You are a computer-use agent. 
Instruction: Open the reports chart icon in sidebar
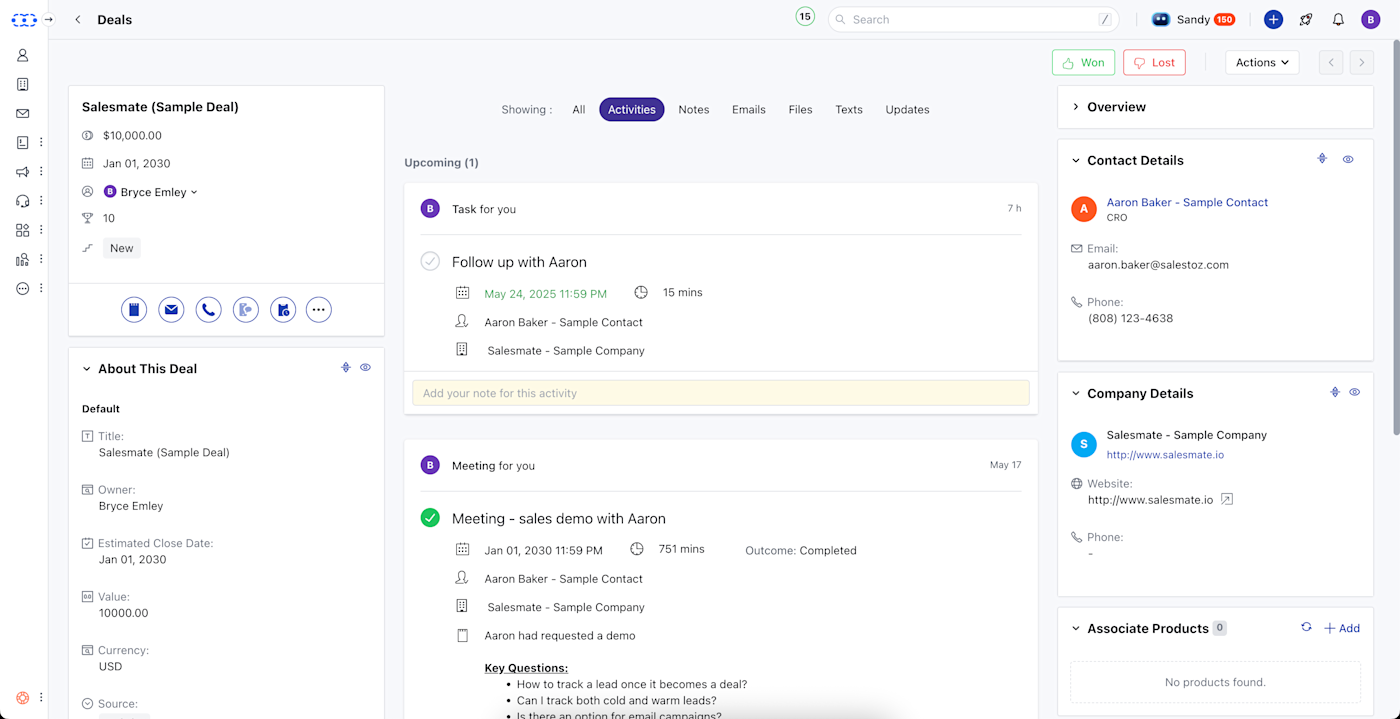pyautogui.click(x=22, y=259)
